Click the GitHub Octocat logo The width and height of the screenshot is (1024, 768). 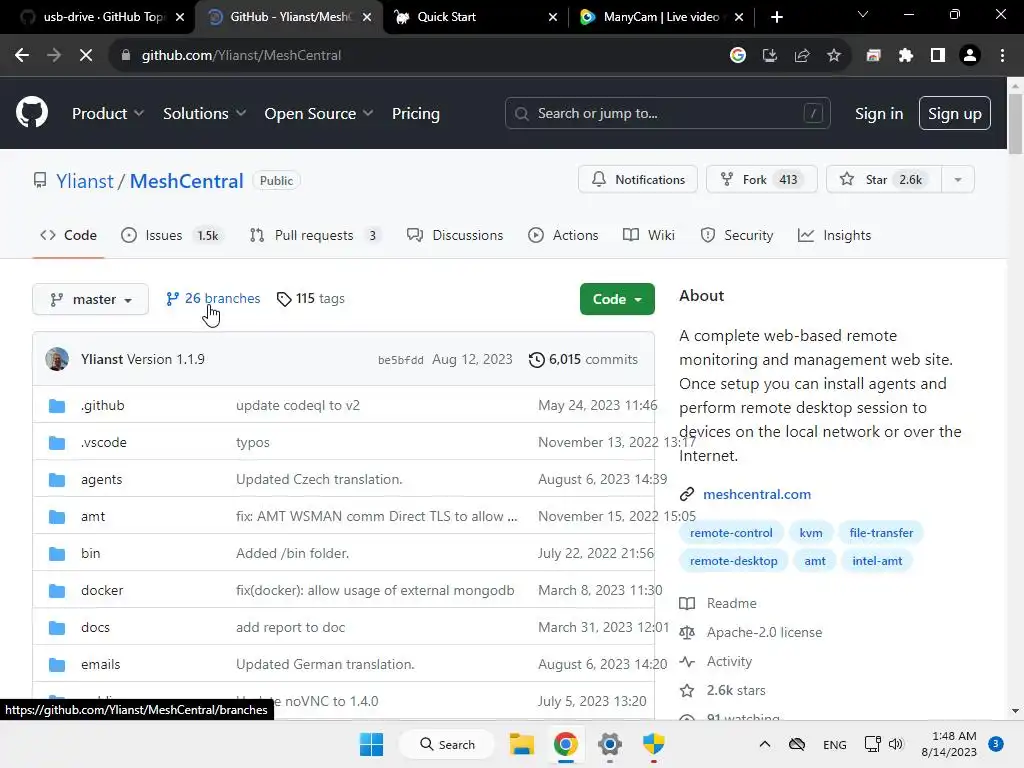click(32, 112)
